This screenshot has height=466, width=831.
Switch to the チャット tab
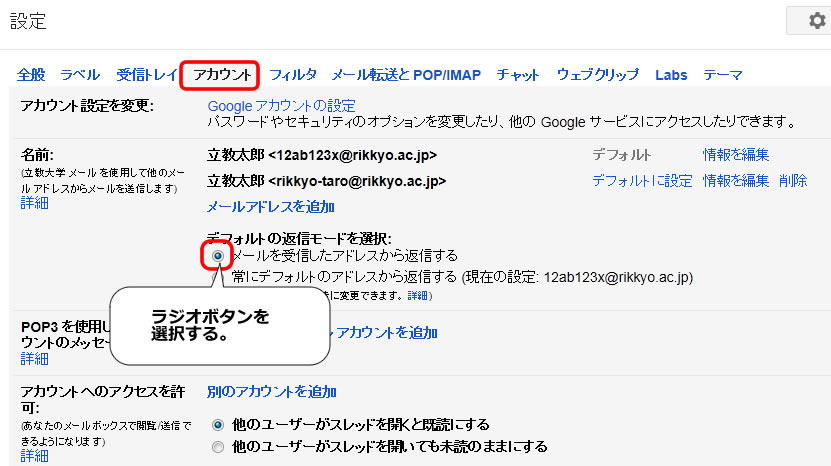[518, 75]
